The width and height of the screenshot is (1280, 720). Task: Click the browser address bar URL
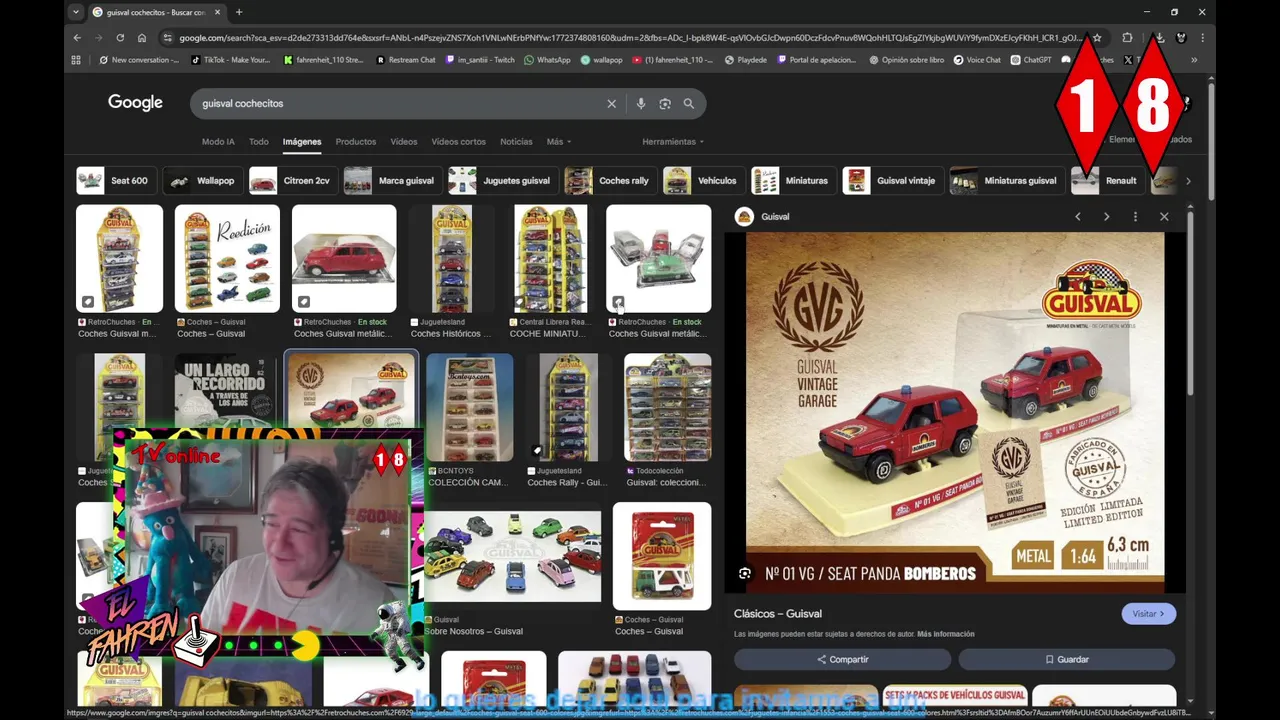click(x=630, y=38)
